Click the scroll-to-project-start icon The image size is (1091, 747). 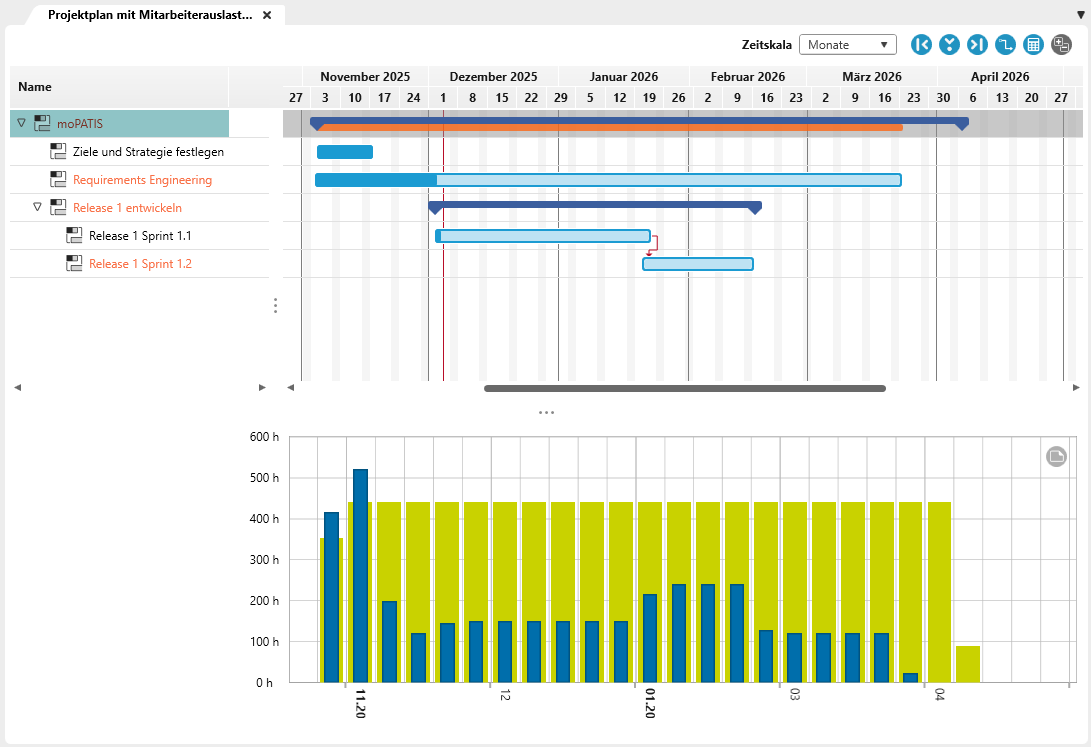[921, 45]
